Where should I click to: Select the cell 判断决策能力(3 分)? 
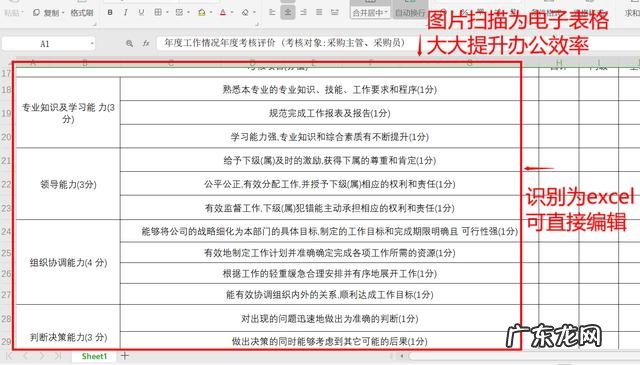pos(68,327)
